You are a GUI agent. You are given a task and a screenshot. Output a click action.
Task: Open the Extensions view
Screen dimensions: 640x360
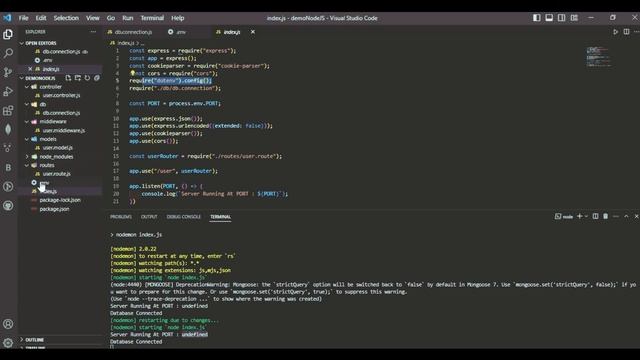[x=8, y=111]
